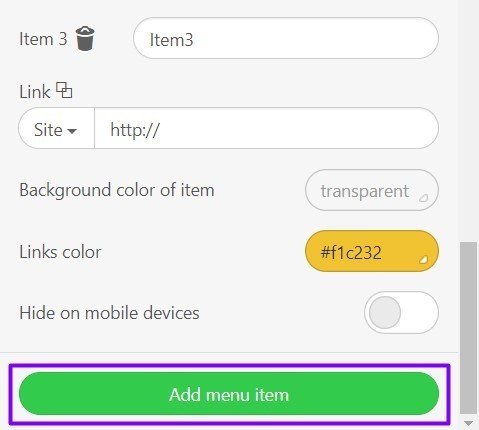This screenshot has width=479, height=430.
Task: Open the transparent background color picker
Action: [372, 190]
